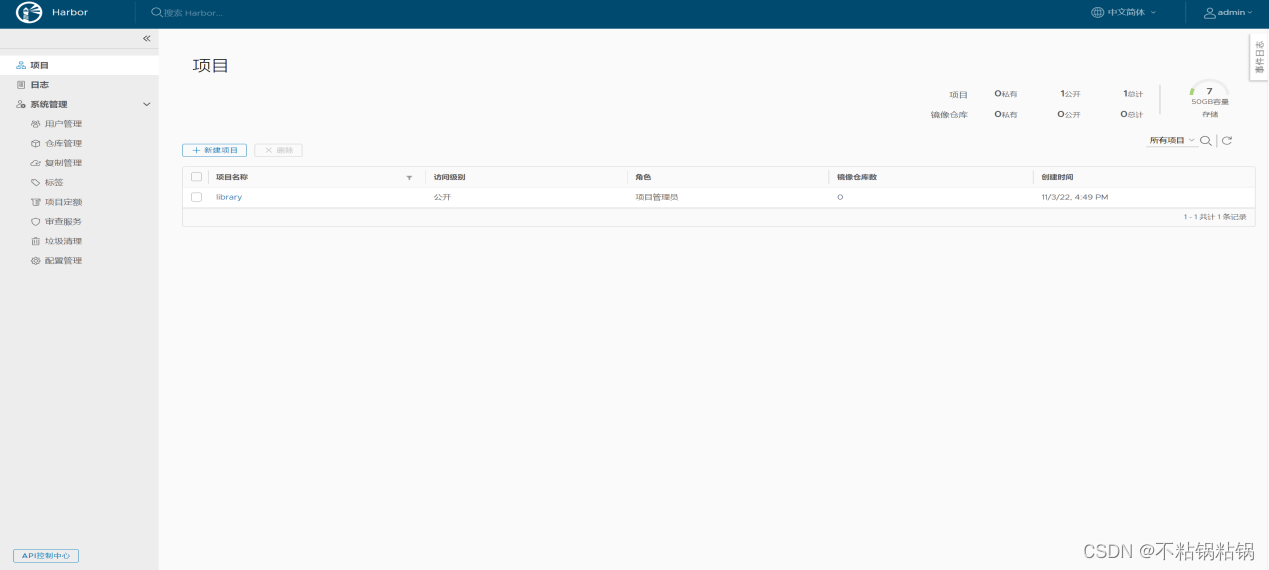Click the 11/3/22, 4:49 PM date cell
The width and height of the screenshot is (1269, 570).
click(x=1075, y=197)
